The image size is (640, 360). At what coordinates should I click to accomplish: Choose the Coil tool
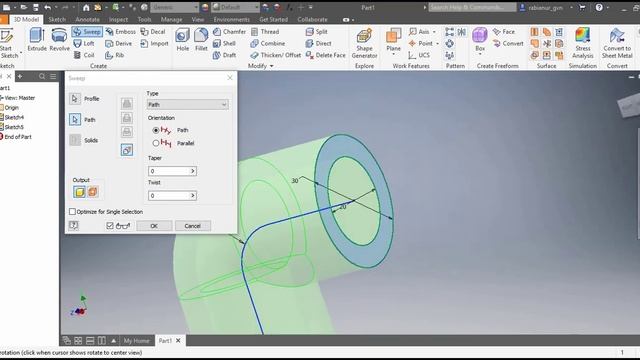tap(84, 55)
